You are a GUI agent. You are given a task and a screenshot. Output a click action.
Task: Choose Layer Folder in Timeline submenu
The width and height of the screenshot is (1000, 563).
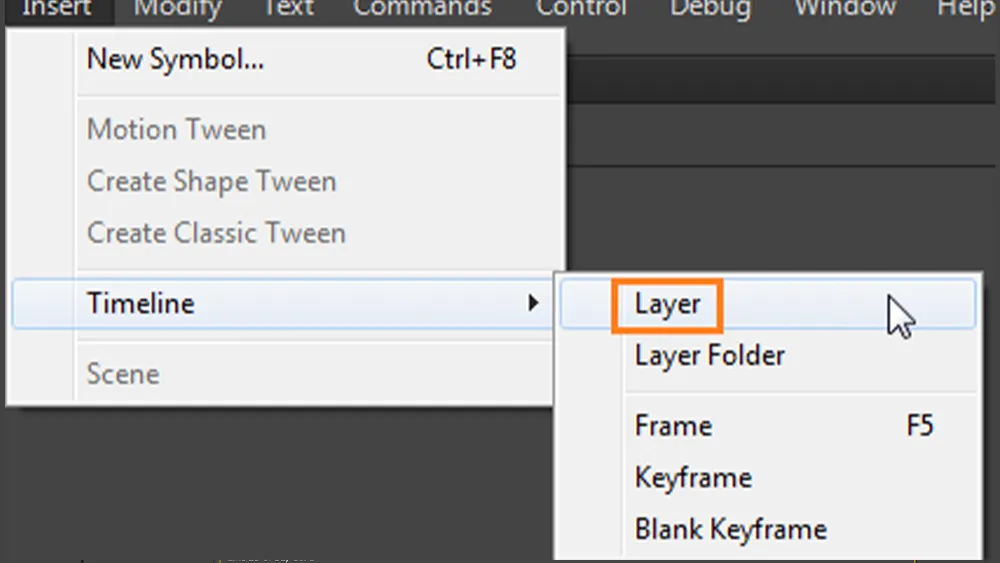710,355
